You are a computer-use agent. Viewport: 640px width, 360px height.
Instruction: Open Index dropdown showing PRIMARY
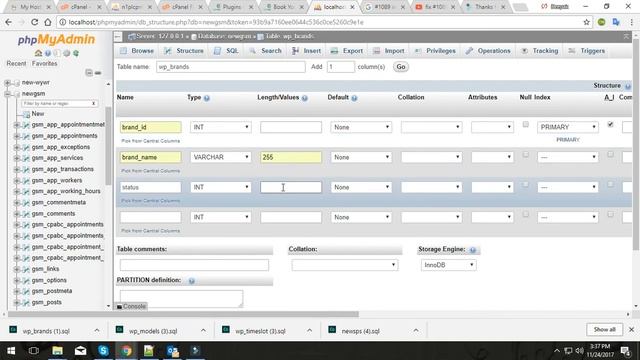[568, 127]
